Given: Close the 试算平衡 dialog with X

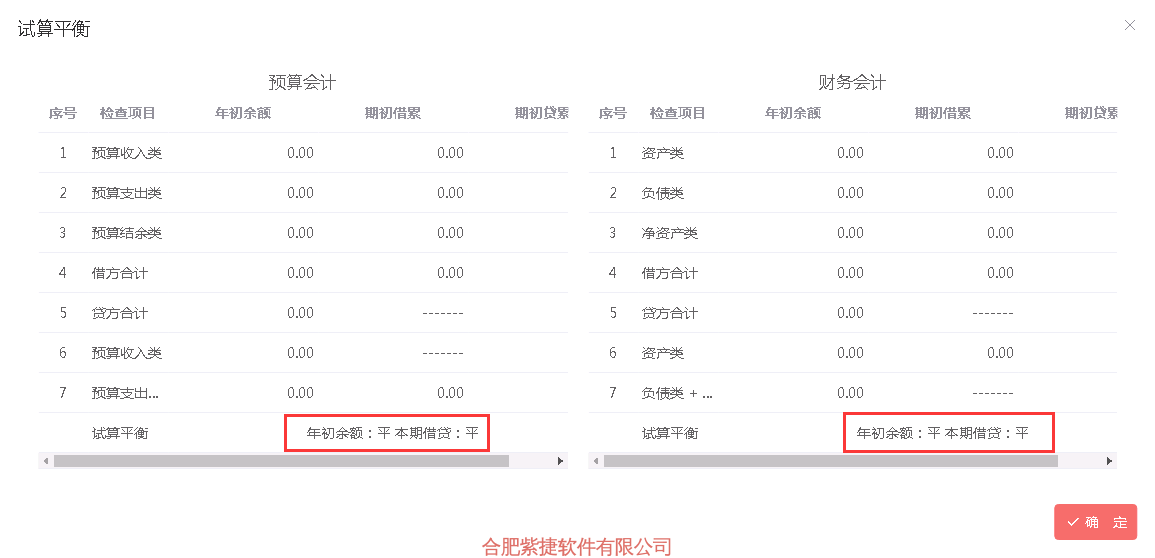Looking at the screenshot, I should (1129, 25).
